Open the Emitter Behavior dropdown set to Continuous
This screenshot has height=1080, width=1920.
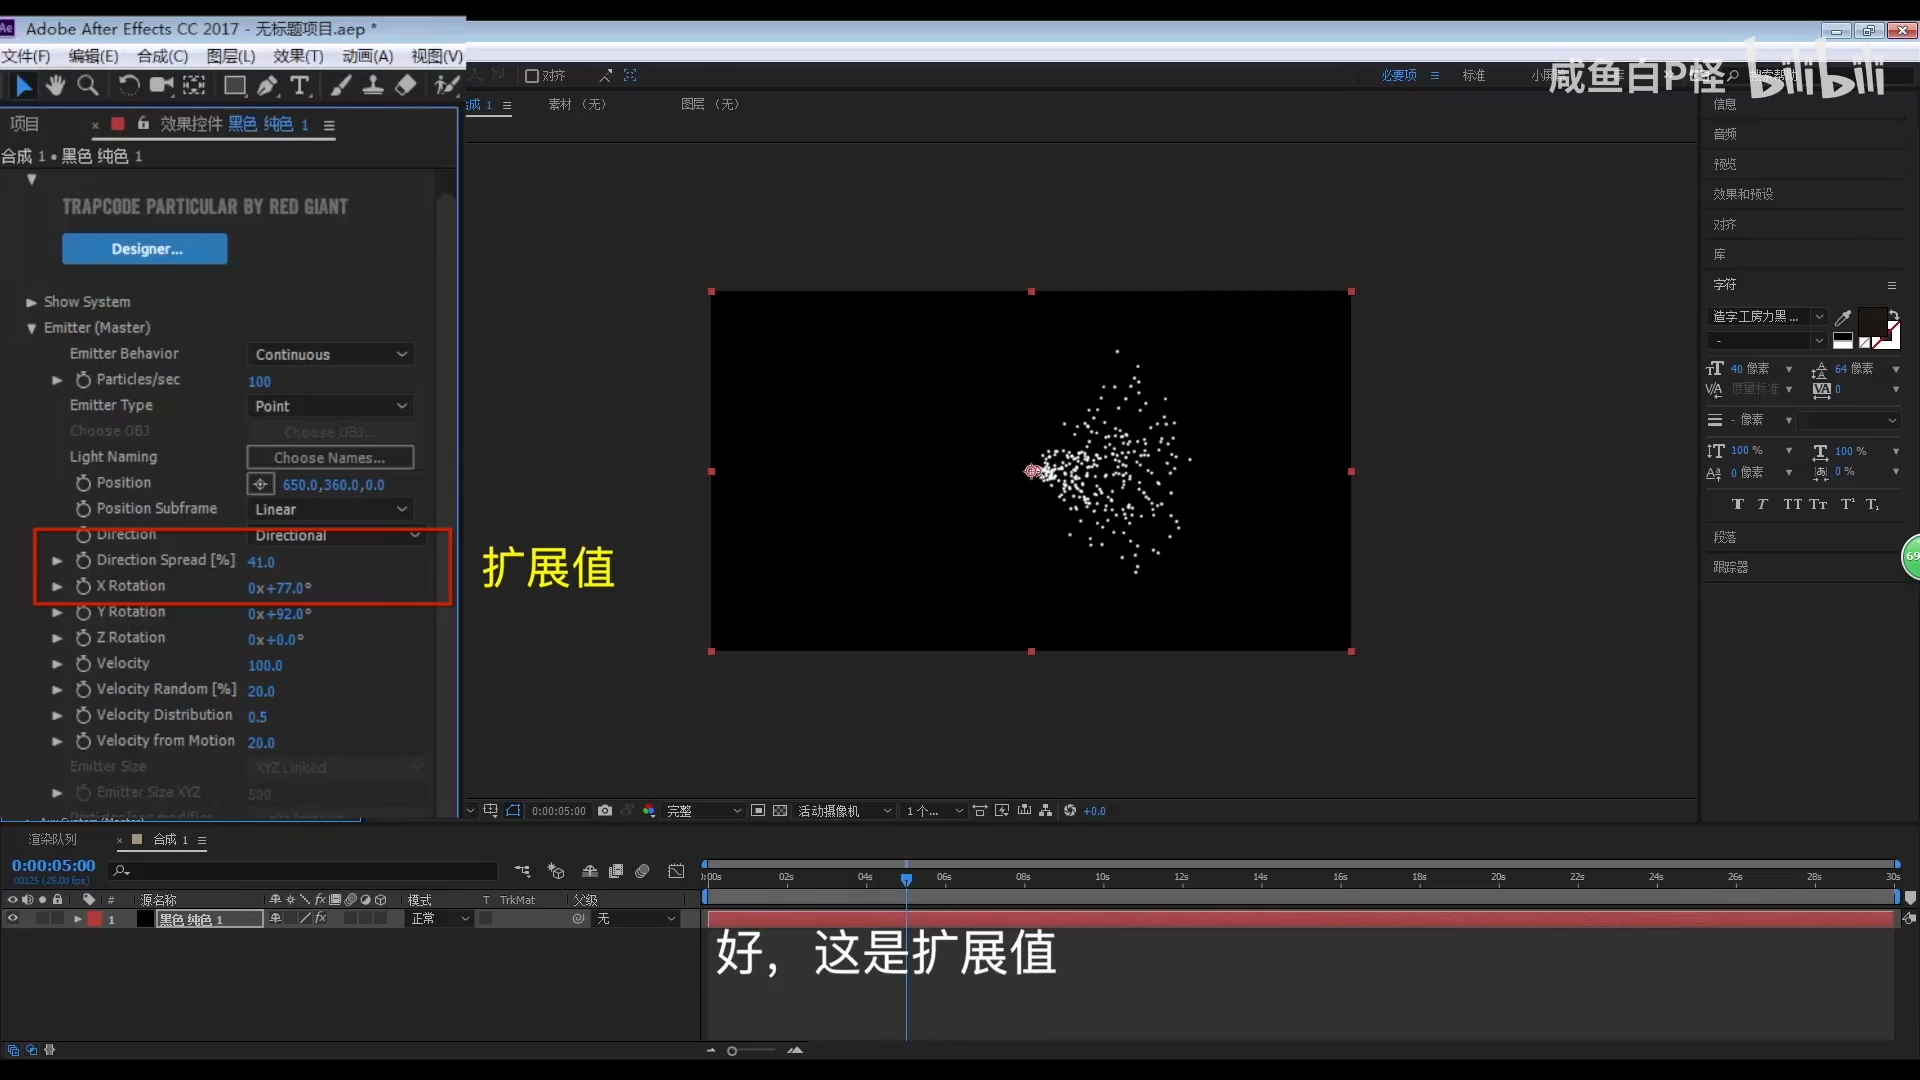tap(330, 354)
